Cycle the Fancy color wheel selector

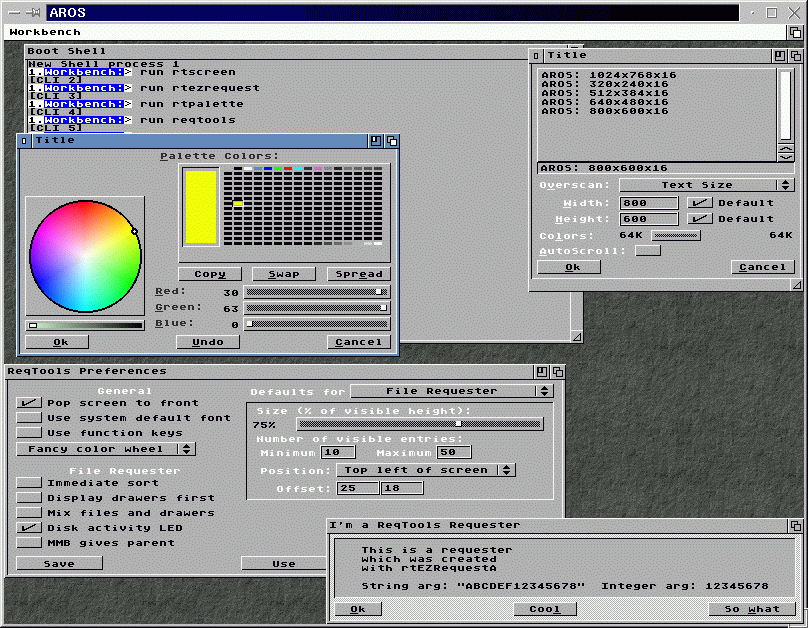(106, 449)
